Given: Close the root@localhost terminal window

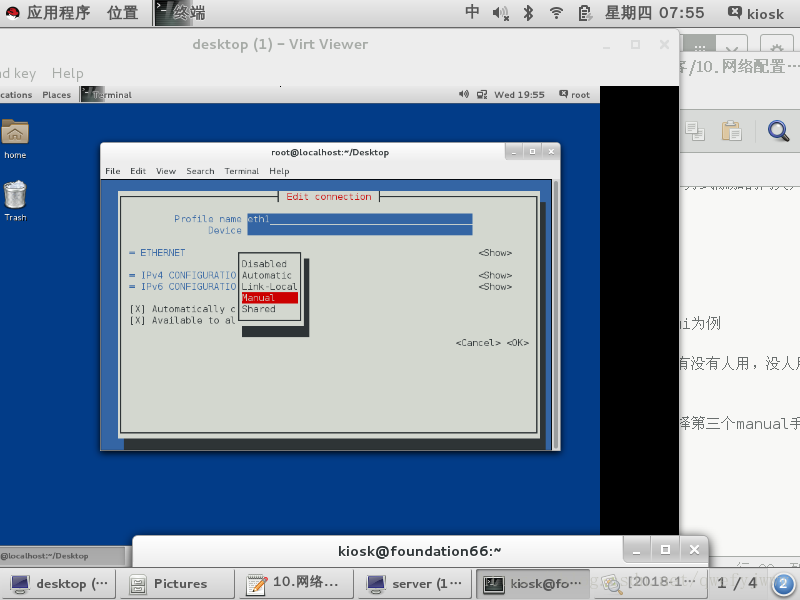Looking at the screenshot, I should pyautogui.click(x=551, y=152).
